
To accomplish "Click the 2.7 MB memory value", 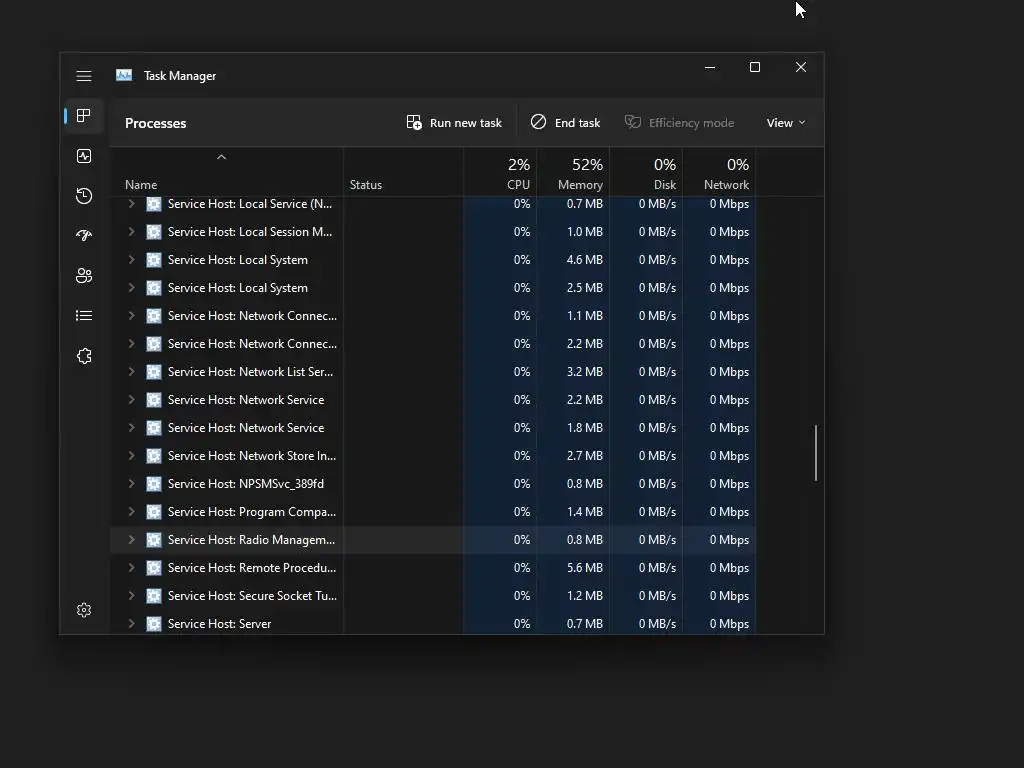I will point(584,456).
